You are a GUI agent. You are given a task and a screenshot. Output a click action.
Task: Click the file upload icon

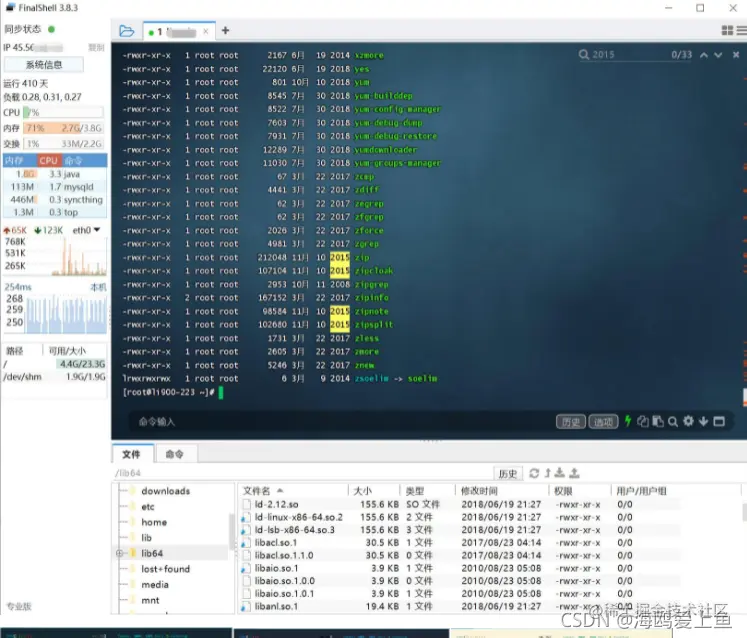pyautogui.click(x=575, y=473)
